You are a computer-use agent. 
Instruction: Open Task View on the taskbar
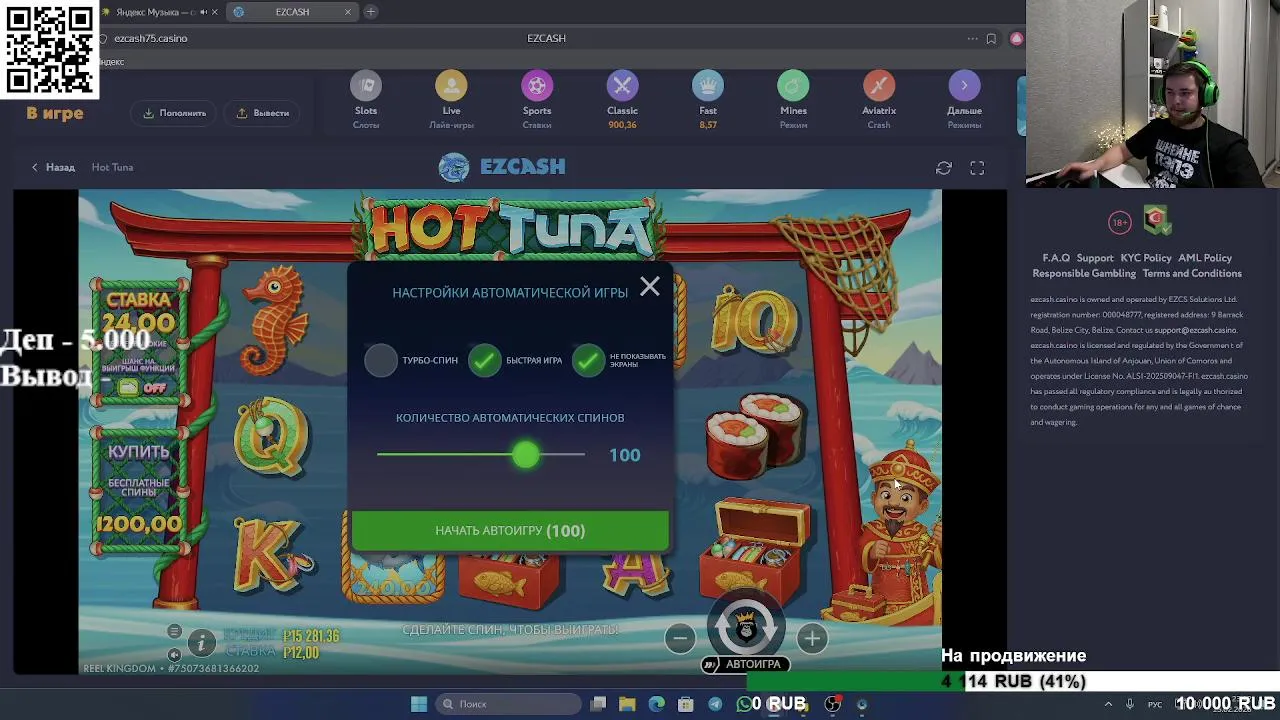598,704
